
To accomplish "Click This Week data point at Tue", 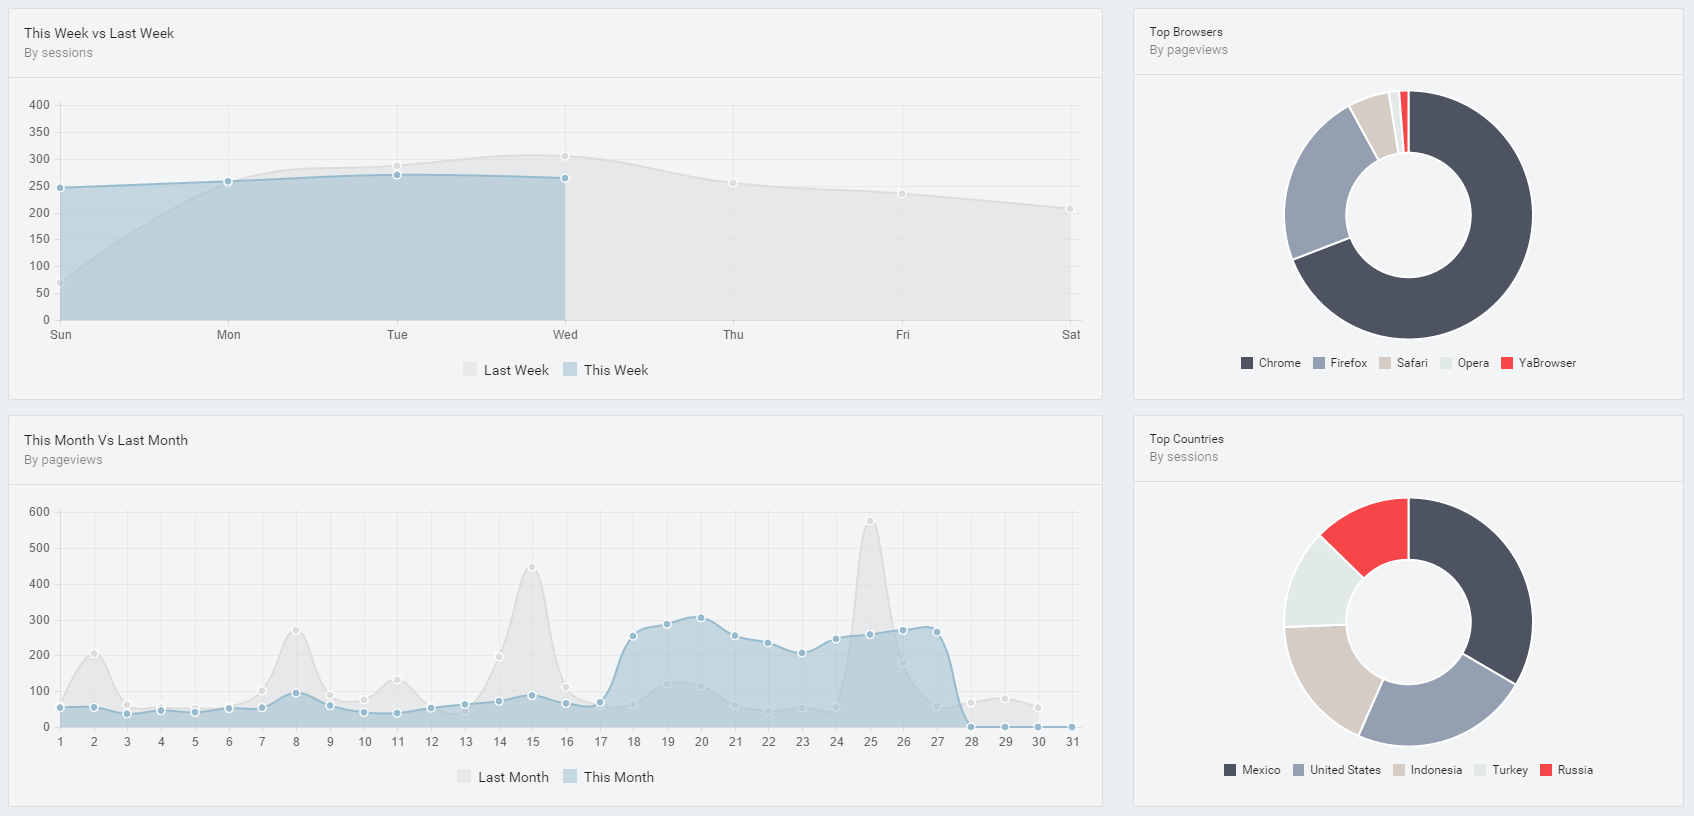I will [397, 175].
